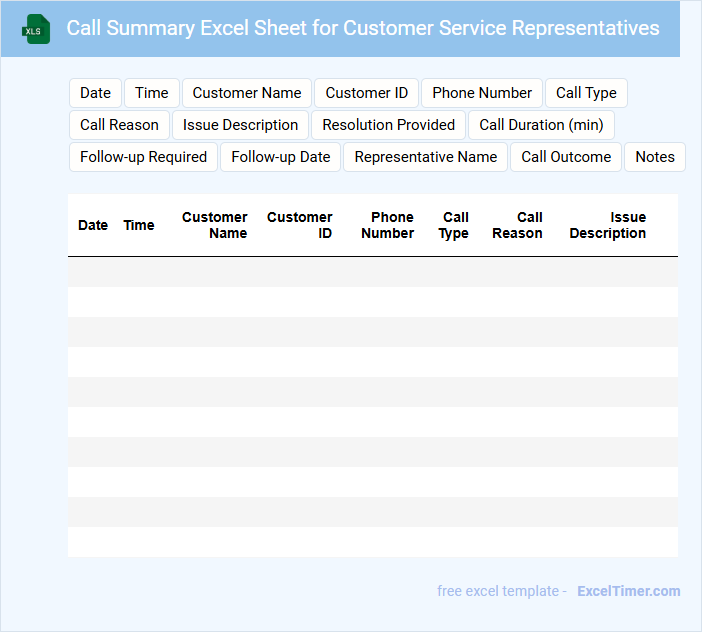Open the ExcelTimer.com link
This screenshot has height=632, width=702.
click(629, 591)
